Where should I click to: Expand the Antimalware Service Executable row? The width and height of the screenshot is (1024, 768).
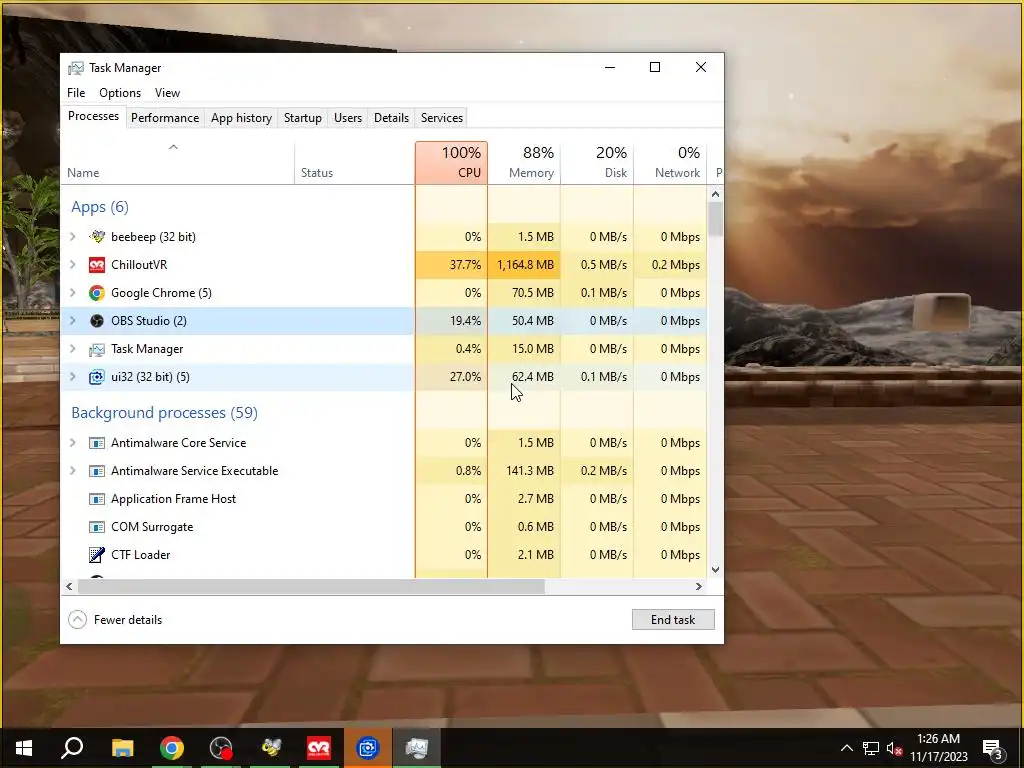[72, 471]
